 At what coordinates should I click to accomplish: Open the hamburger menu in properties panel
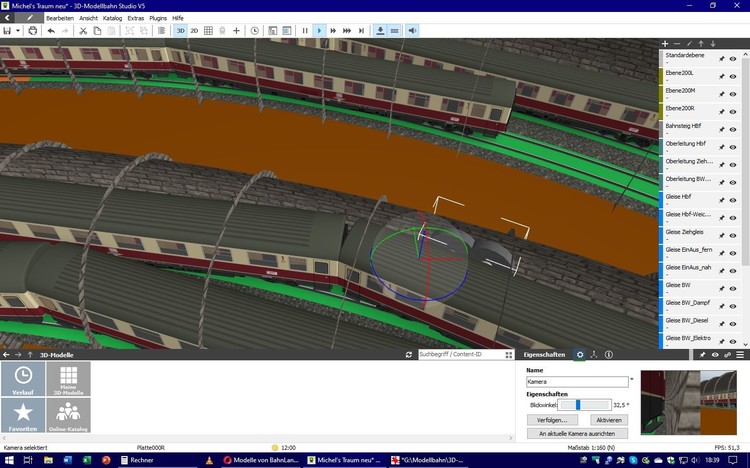click(x=740, y=355)
